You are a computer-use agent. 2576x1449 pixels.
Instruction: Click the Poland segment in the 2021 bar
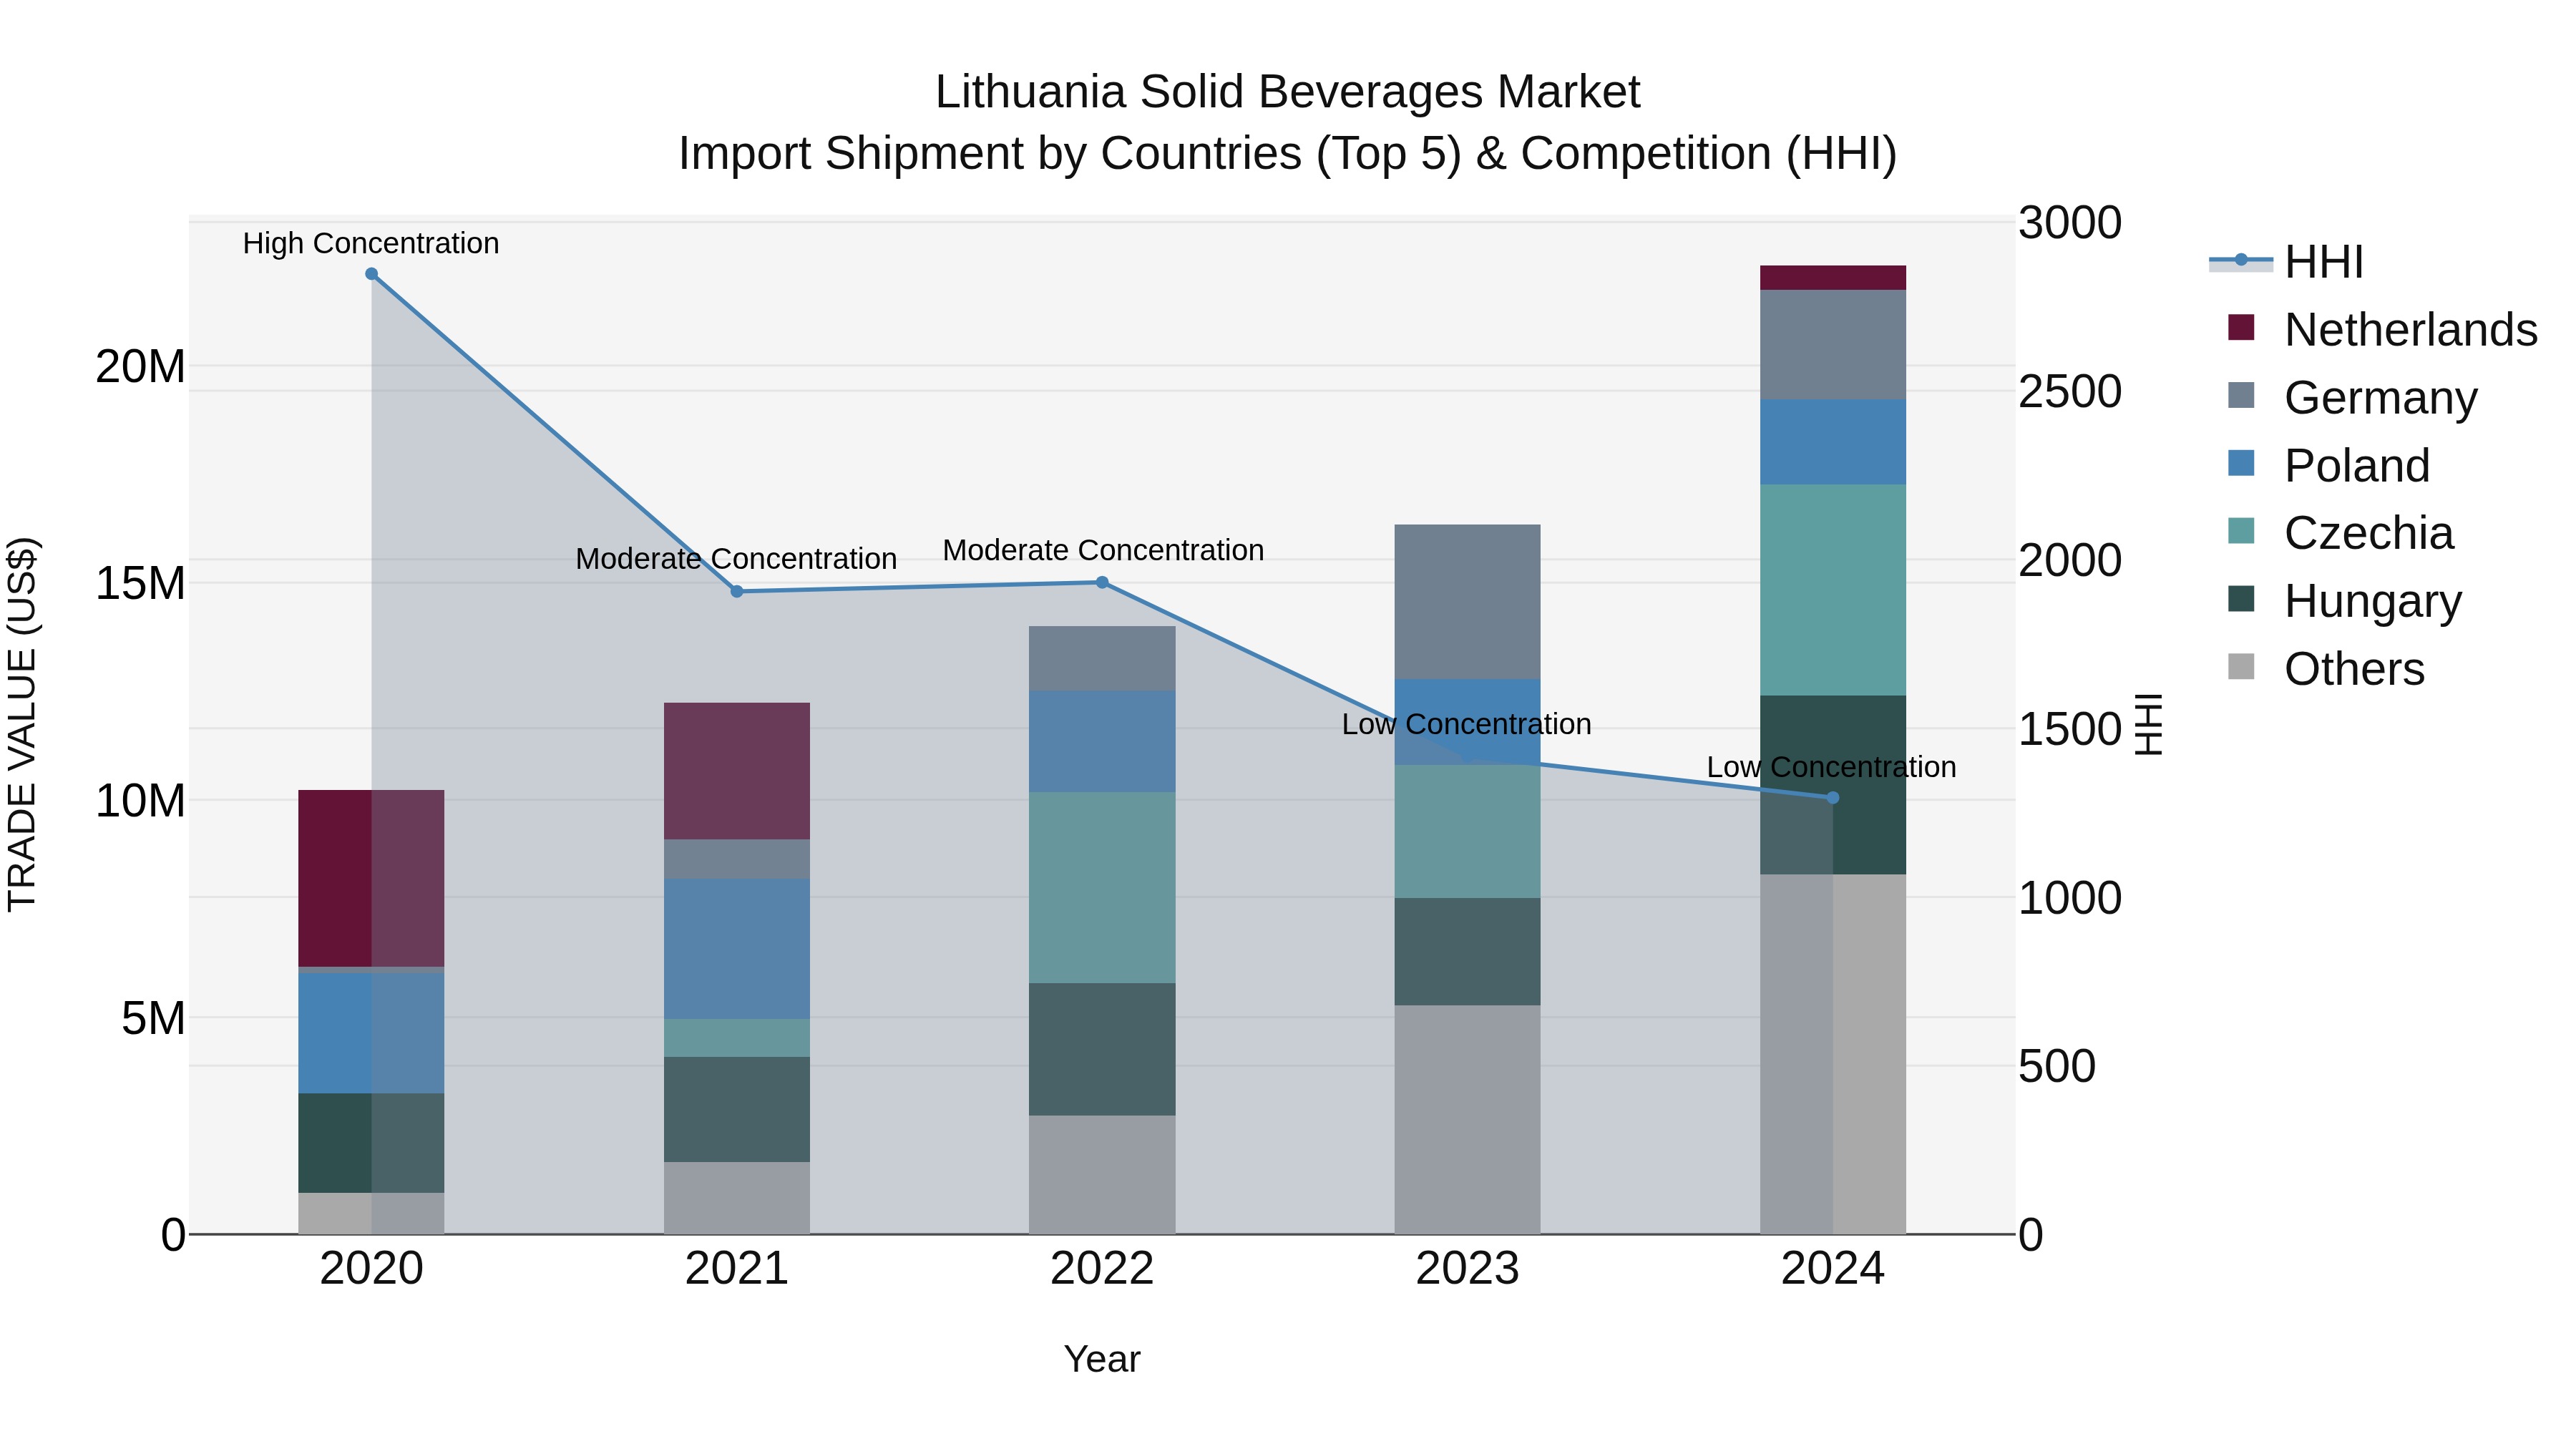[x=737, y=949]
